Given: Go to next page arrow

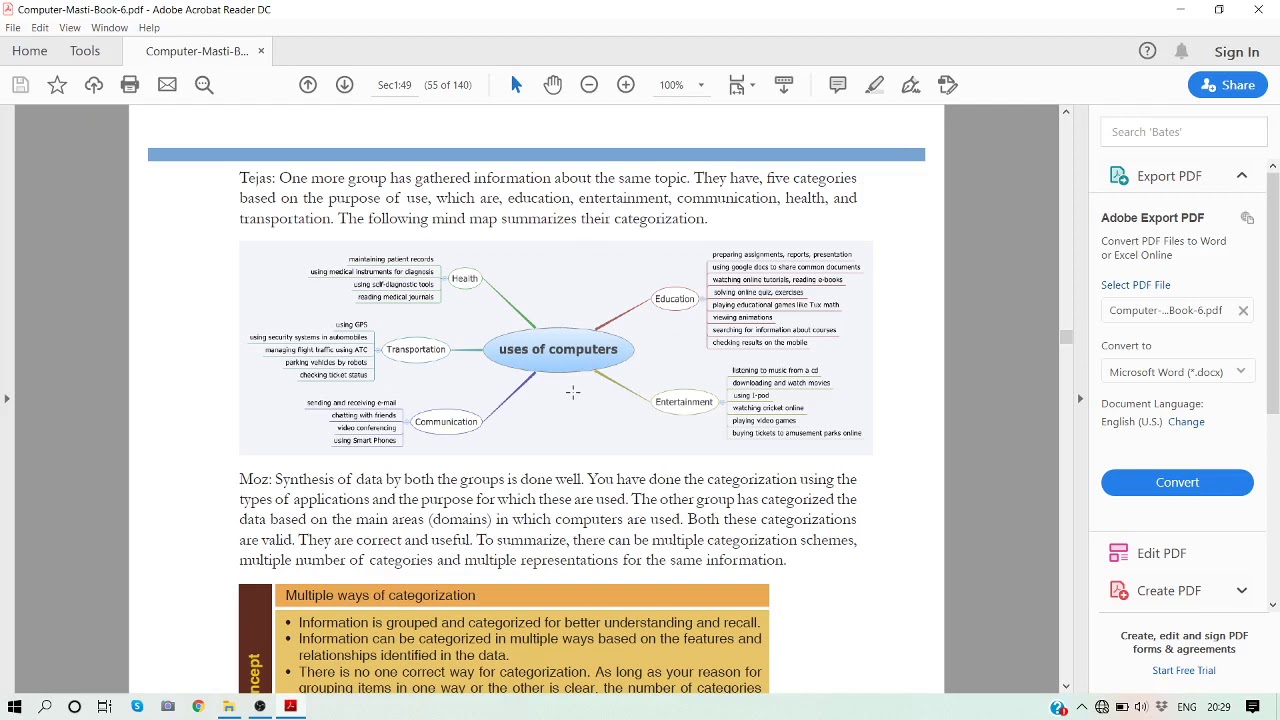Looking at the screenshot, I should pos(344,85).
